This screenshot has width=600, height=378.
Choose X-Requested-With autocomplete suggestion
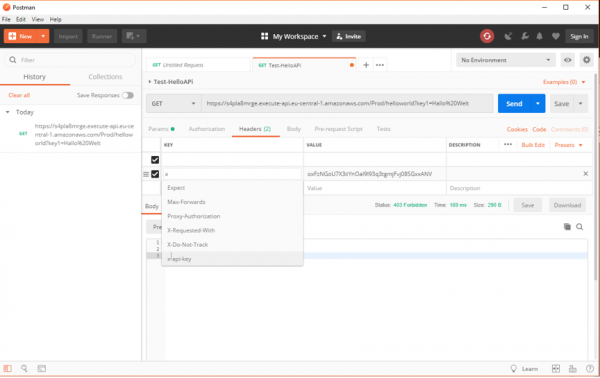coord(233,230)
